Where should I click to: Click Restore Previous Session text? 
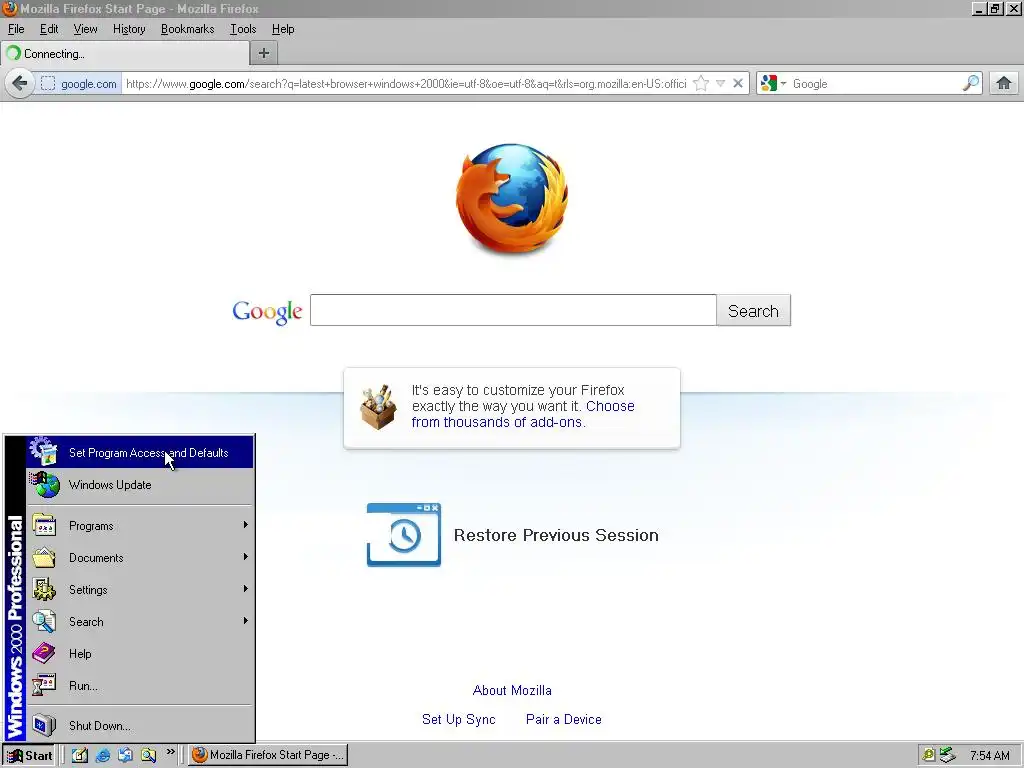pyautogui.click(x=556, y=535)
